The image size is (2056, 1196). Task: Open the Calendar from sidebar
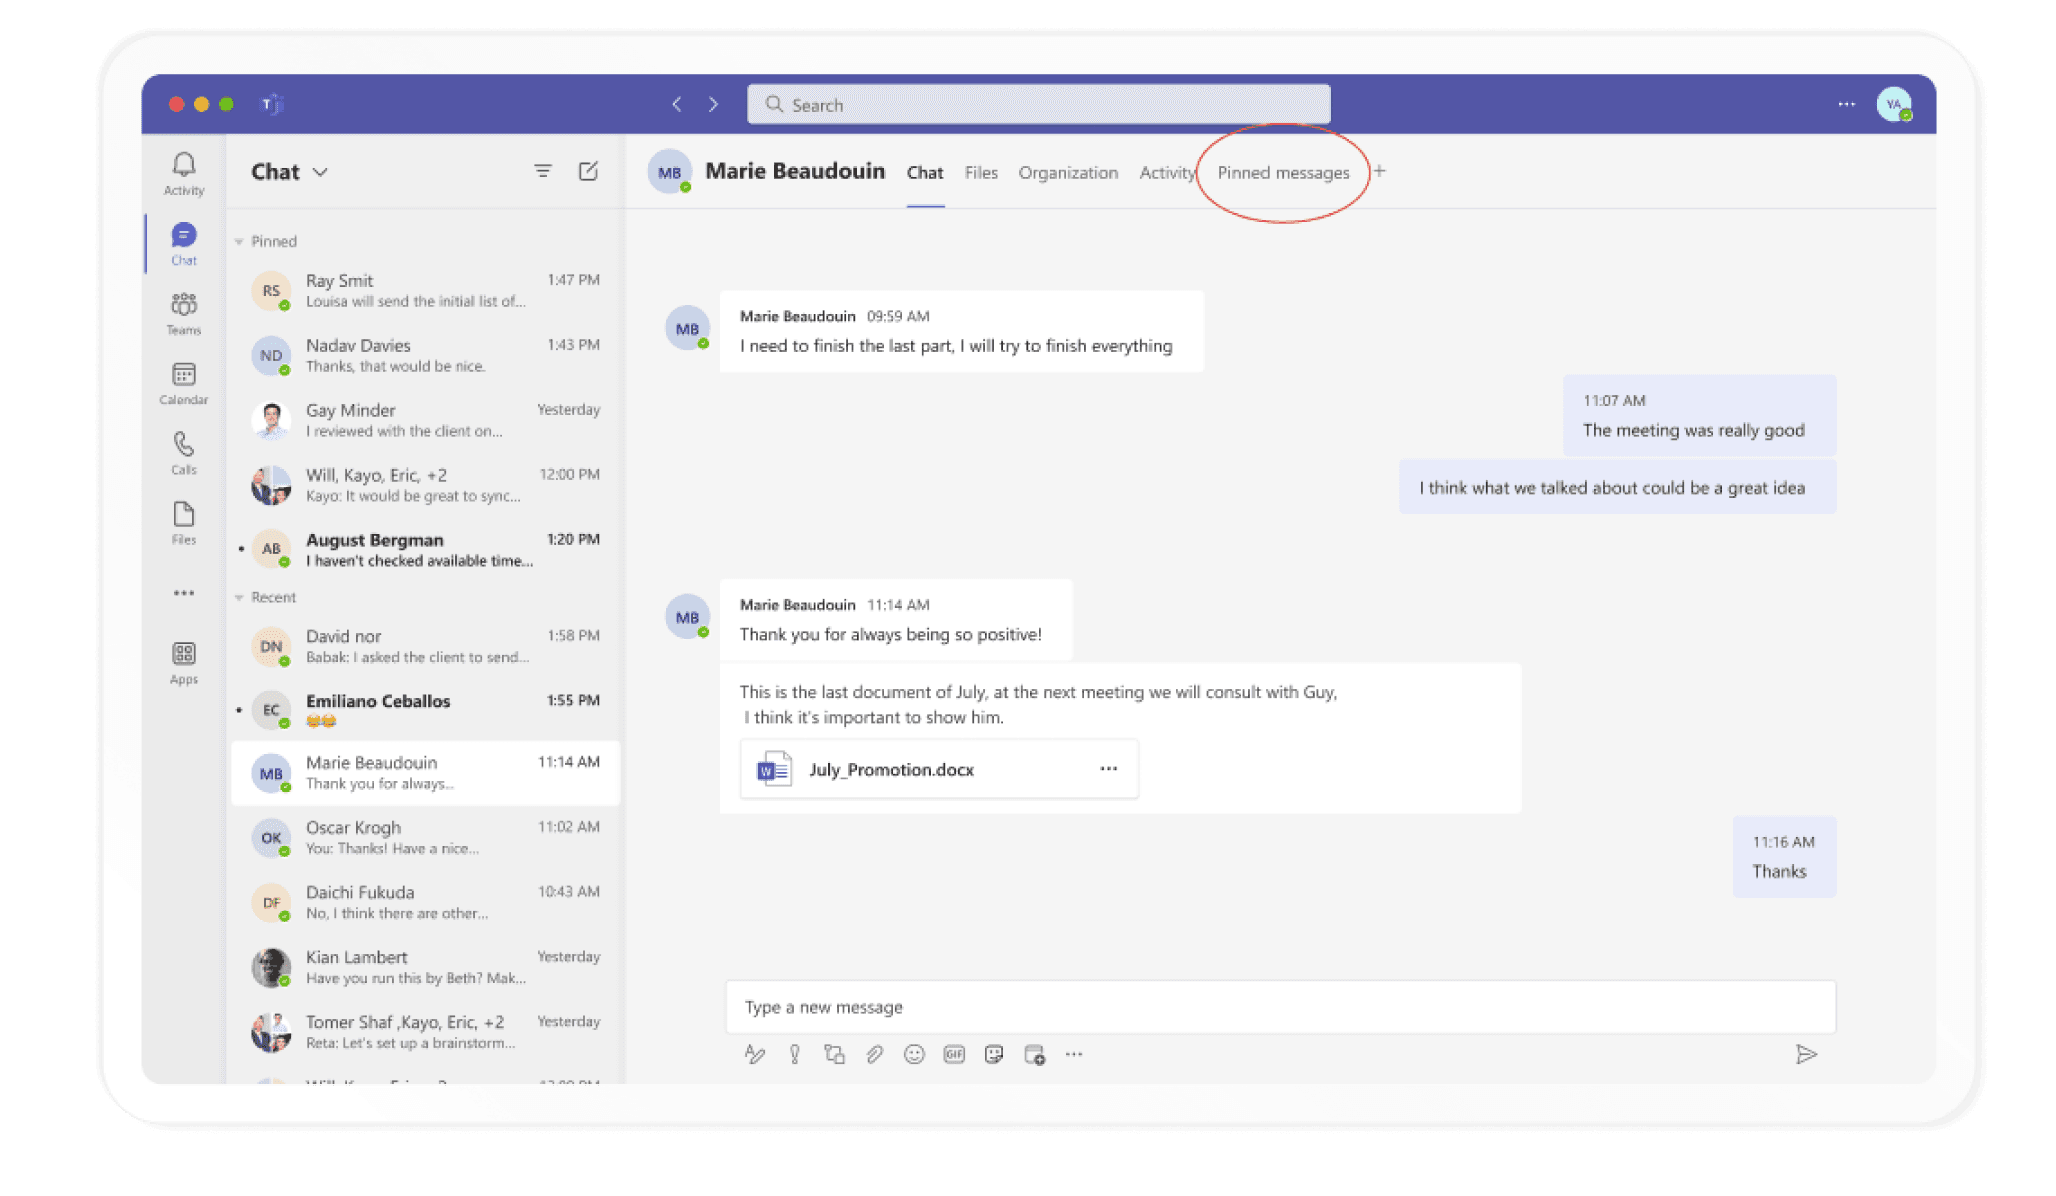point(184,383)
